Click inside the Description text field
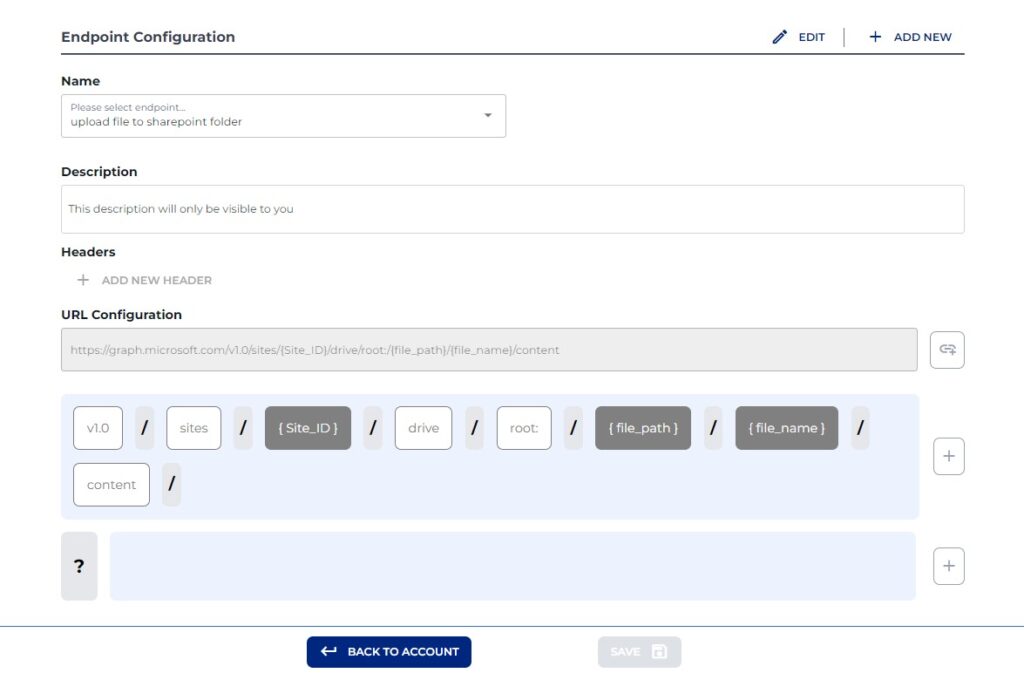 (512, 208)
